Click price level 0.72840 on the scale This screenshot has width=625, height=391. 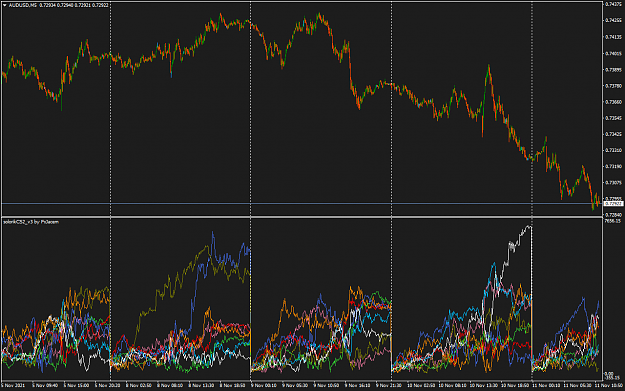point(614,215)
